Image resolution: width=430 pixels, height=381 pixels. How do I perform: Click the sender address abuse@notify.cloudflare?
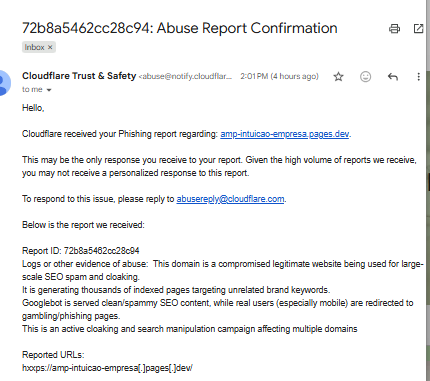pos(185,77)
